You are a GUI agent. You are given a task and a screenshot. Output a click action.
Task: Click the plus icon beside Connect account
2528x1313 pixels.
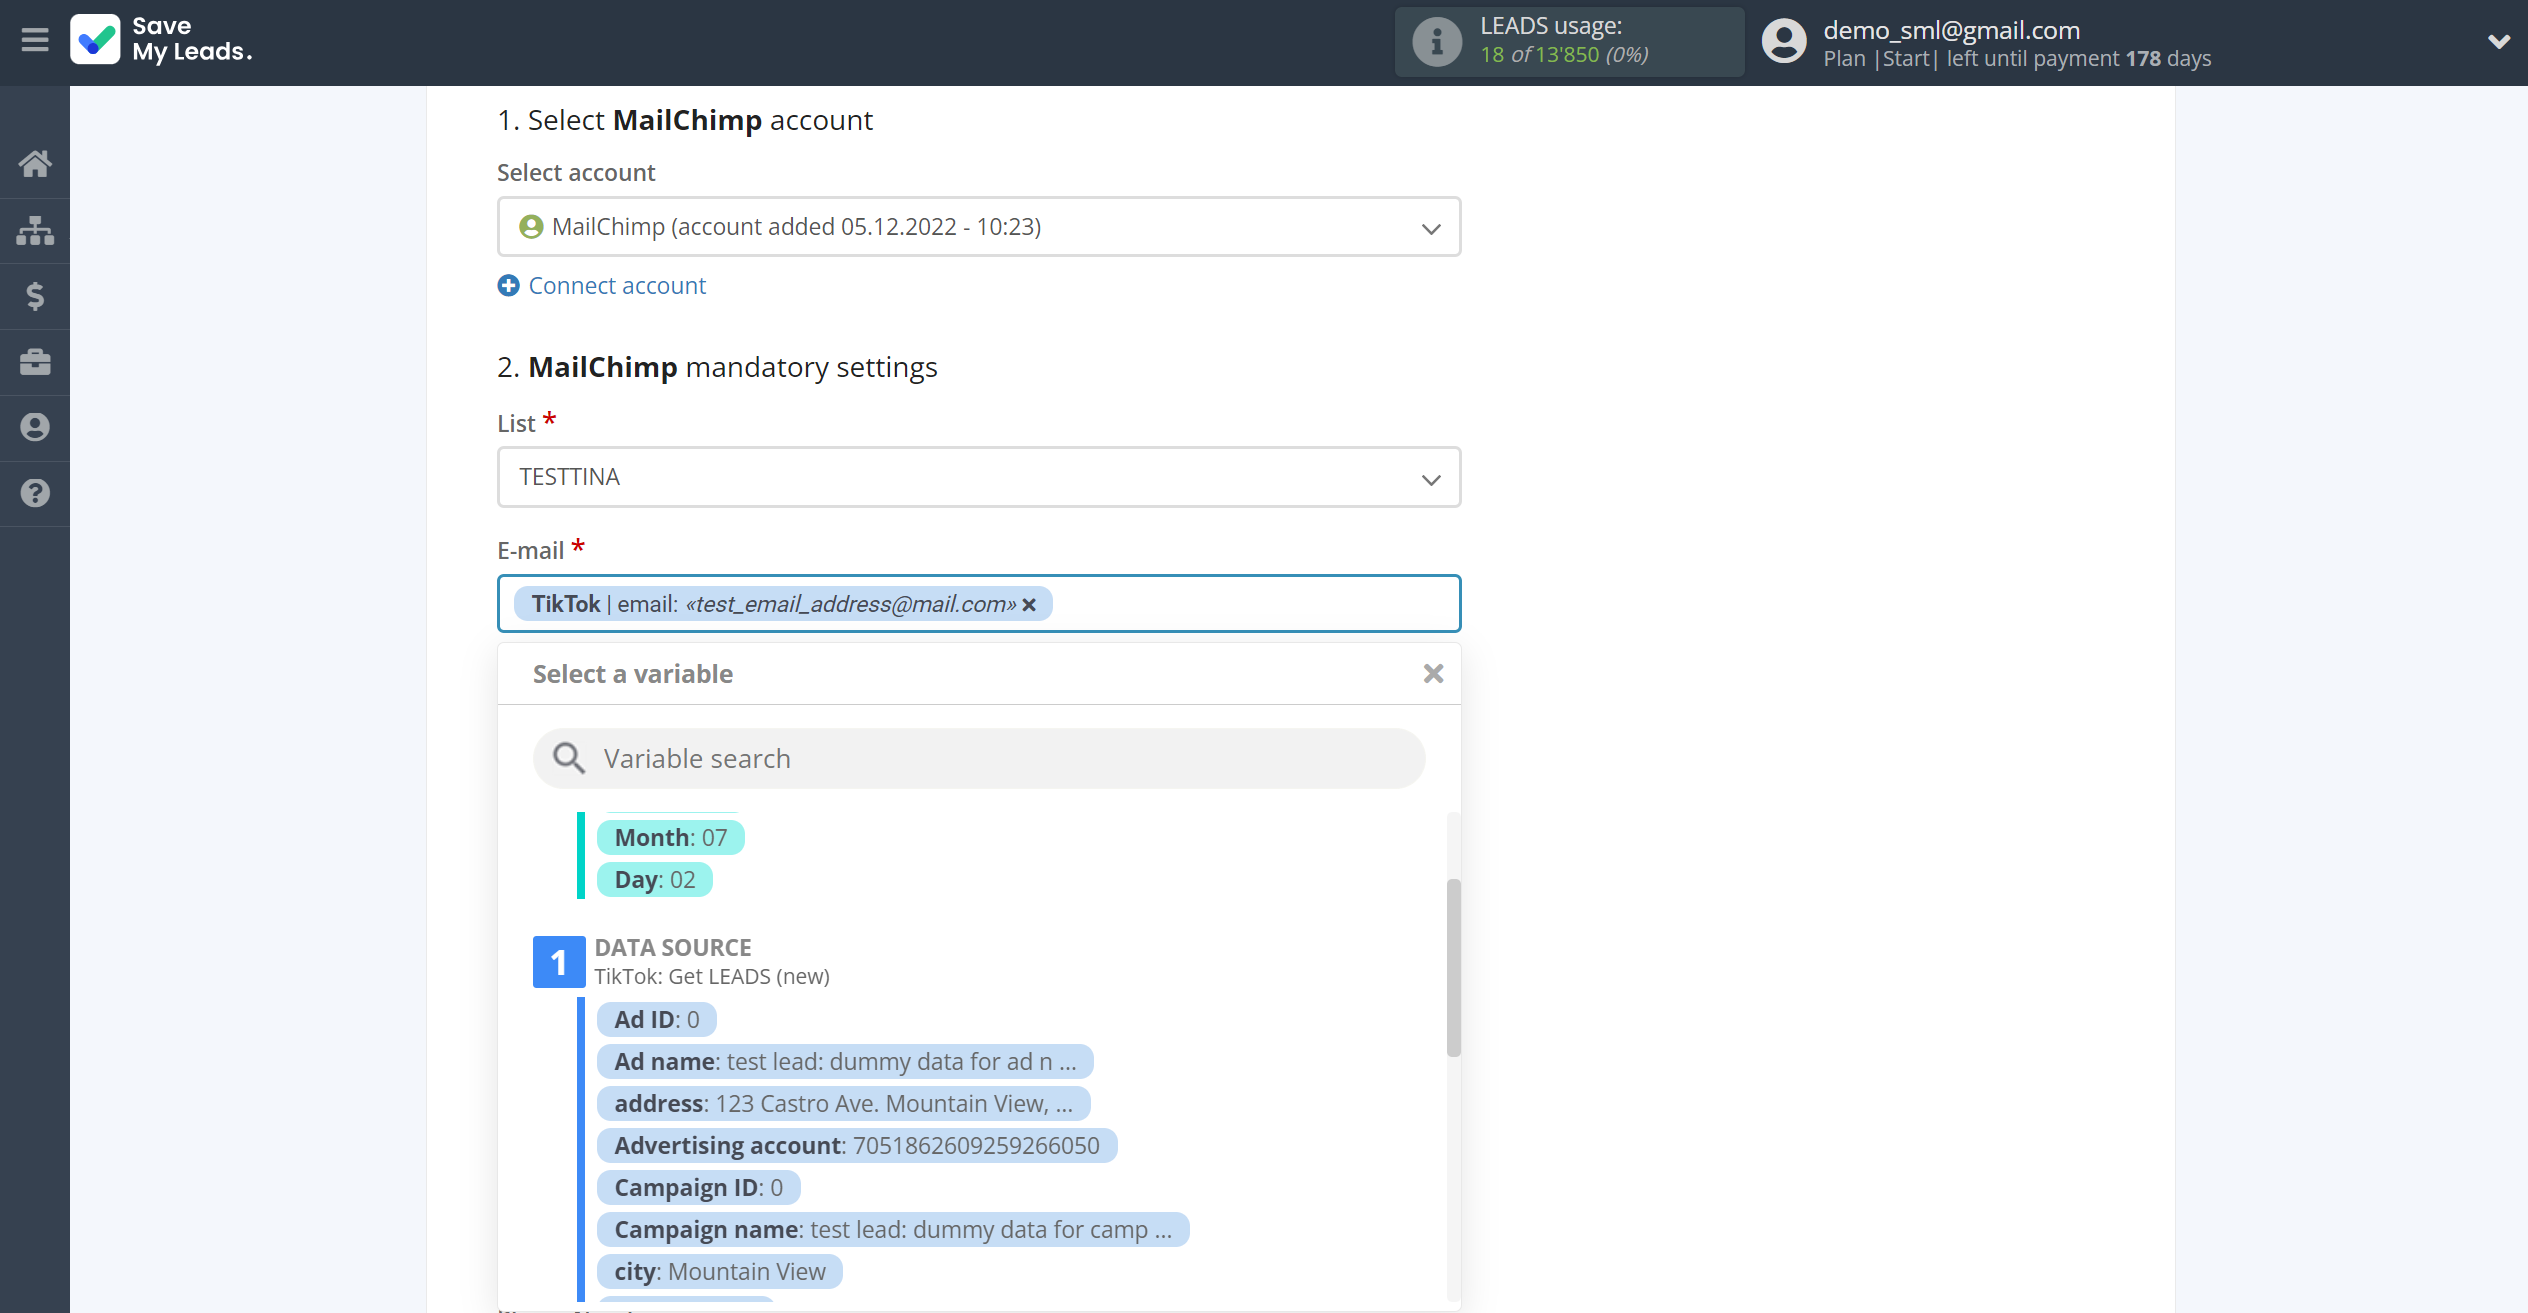pyautogui.click(x=508, y=286)
